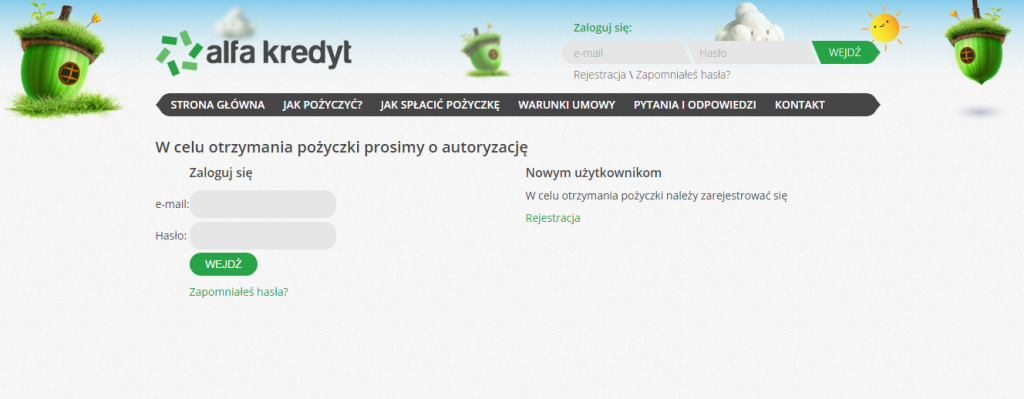This screenshot has height=399, width=1024.
Task: Click green WEJDŹ button in login form
Action: (223, 264)
